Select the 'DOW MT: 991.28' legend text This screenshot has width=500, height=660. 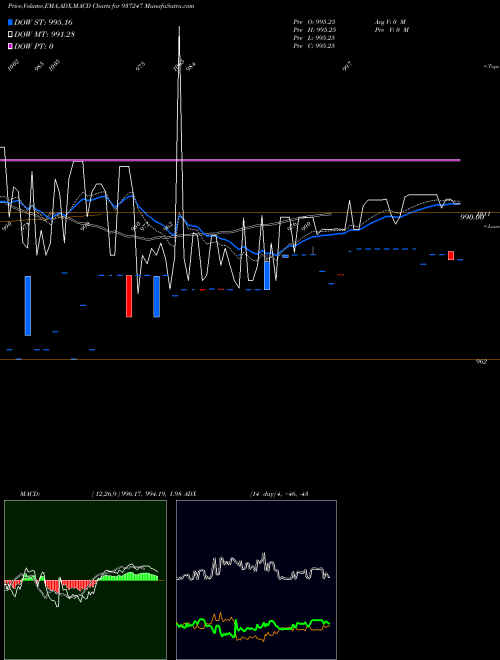(x=44, y=34)
